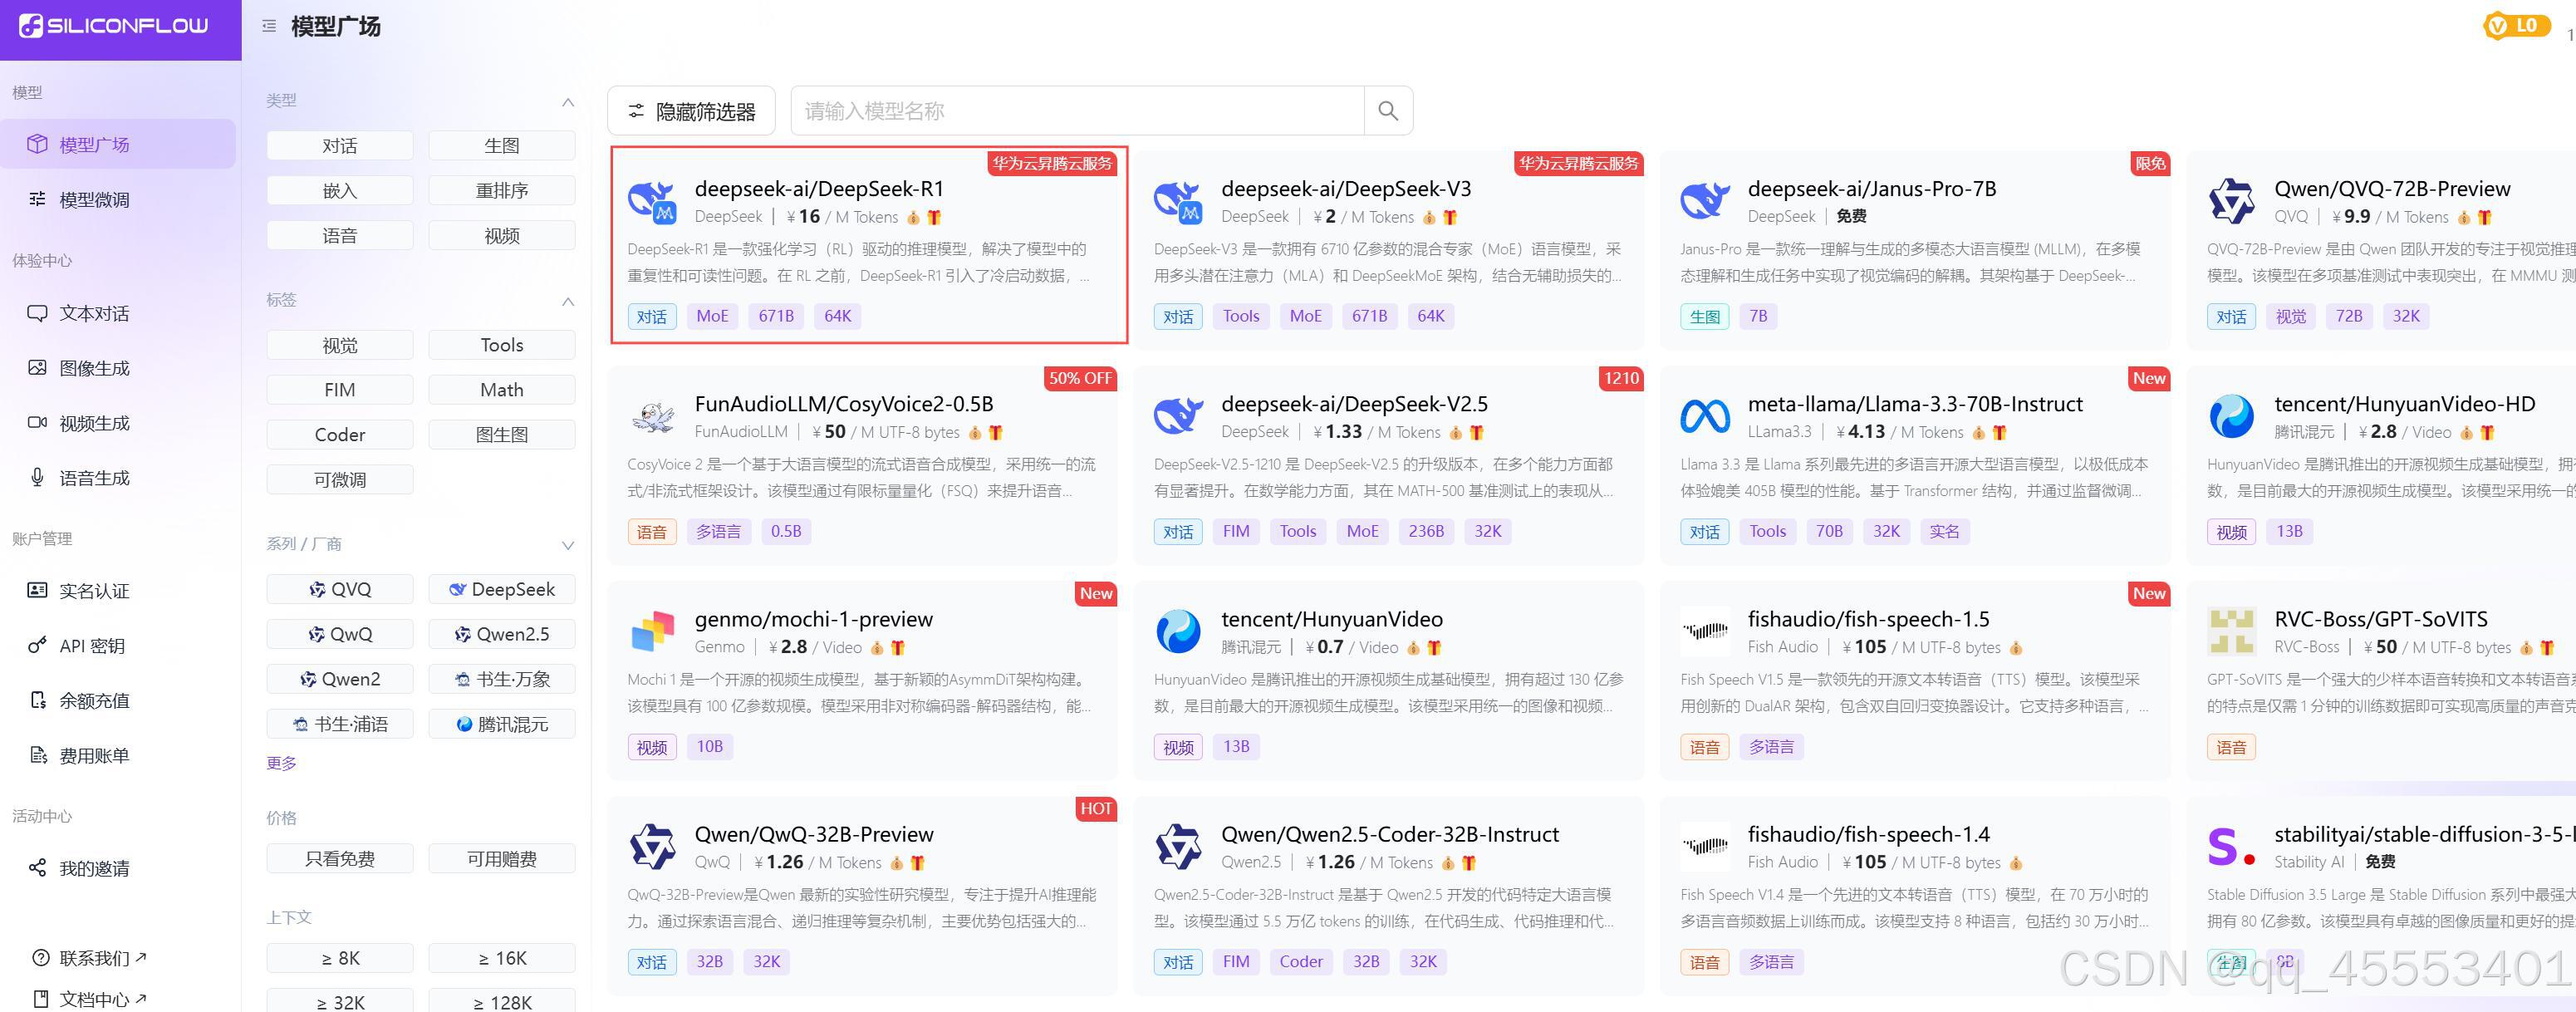The image size is (2576, 1012).
Task: Click the genmo mochi-1-preview logo
Action: [652, 632]
